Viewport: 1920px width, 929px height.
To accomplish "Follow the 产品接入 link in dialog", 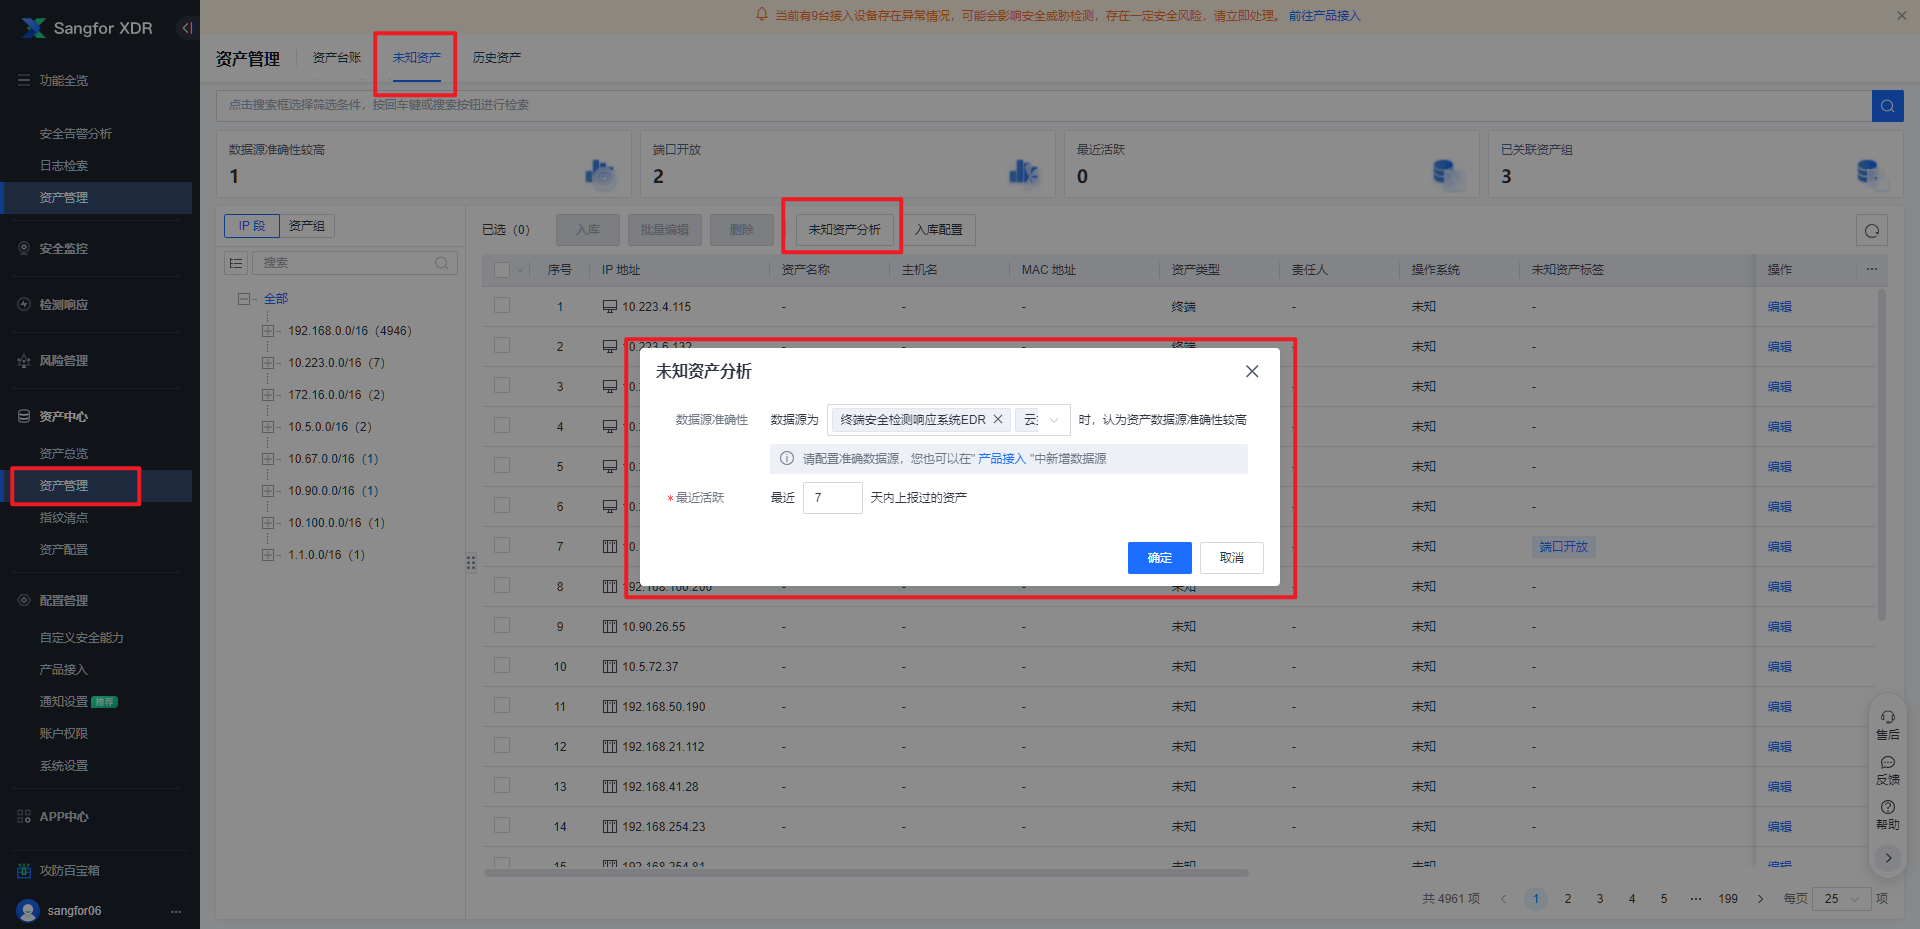I will pyautogui.click(x=1001, y=459).
